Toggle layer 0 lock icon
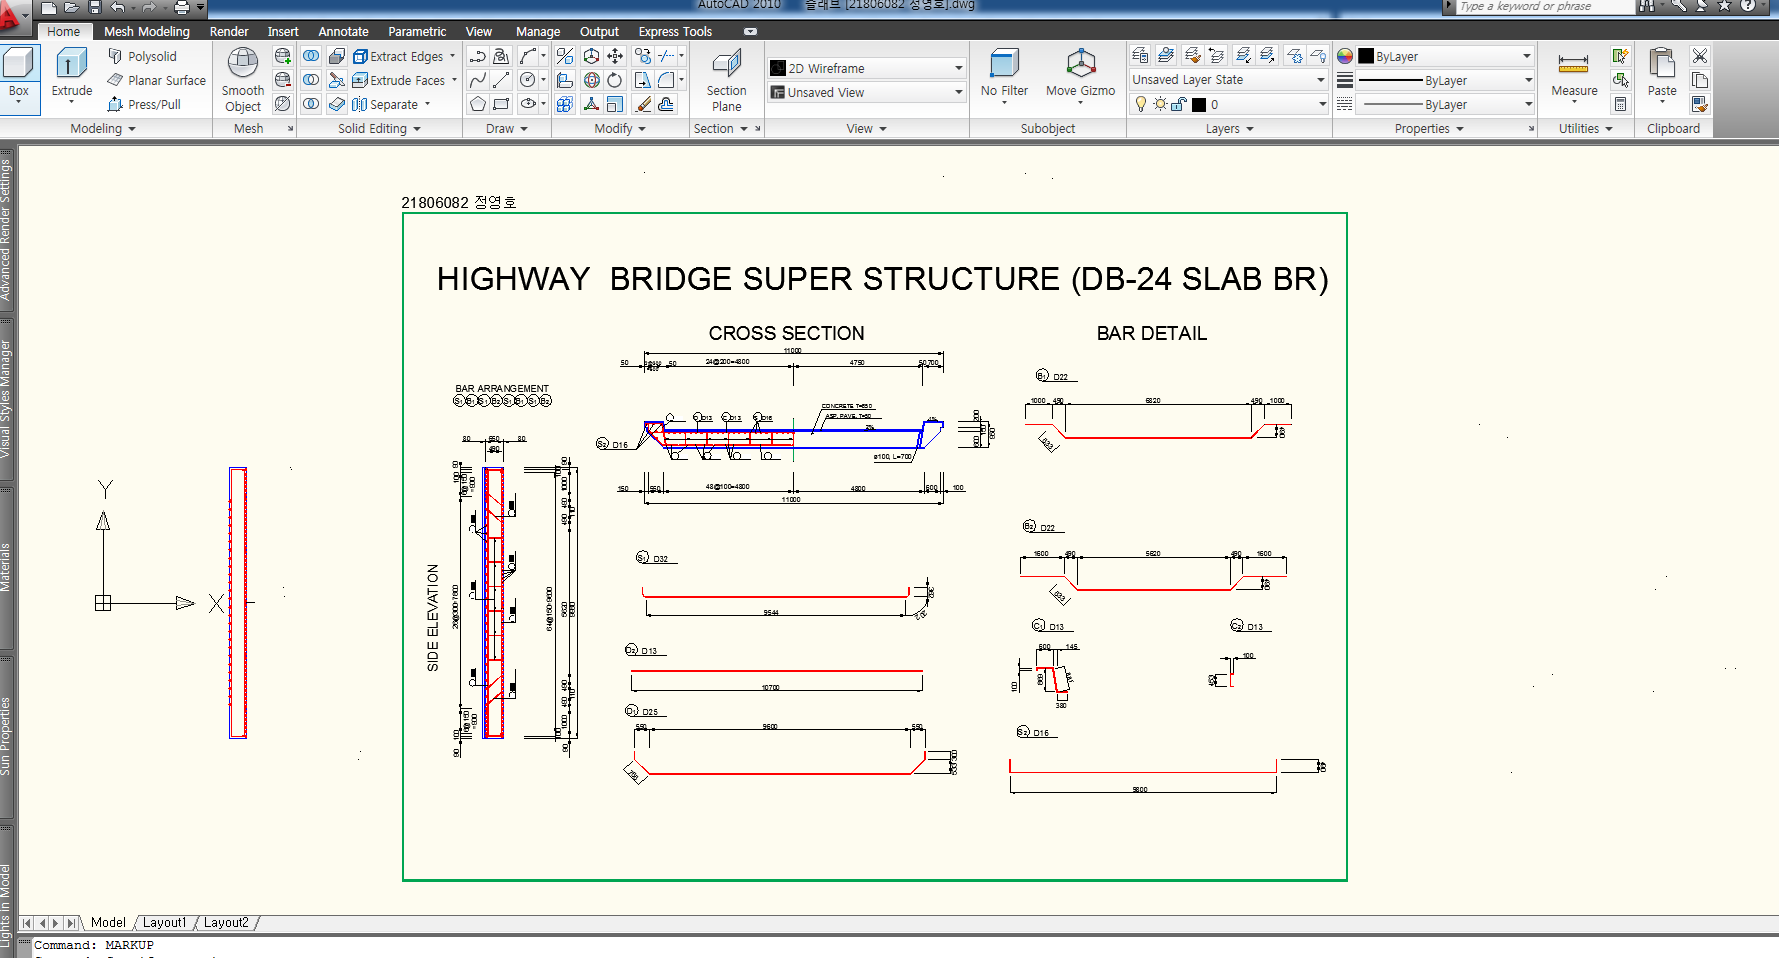Viewport: 1779px width, 958px height. tap(1179, 104)
